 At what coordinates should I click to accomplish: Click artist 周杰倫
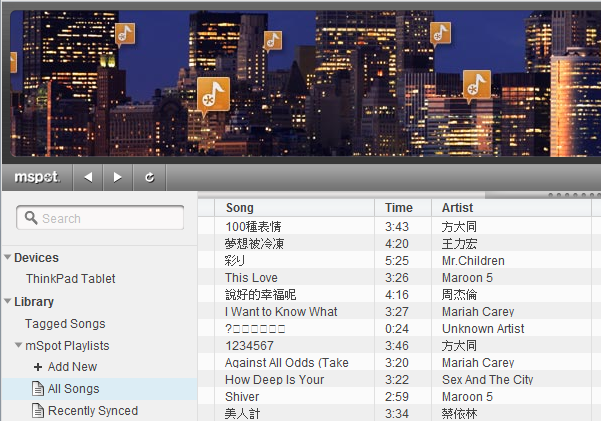(459, 294)
